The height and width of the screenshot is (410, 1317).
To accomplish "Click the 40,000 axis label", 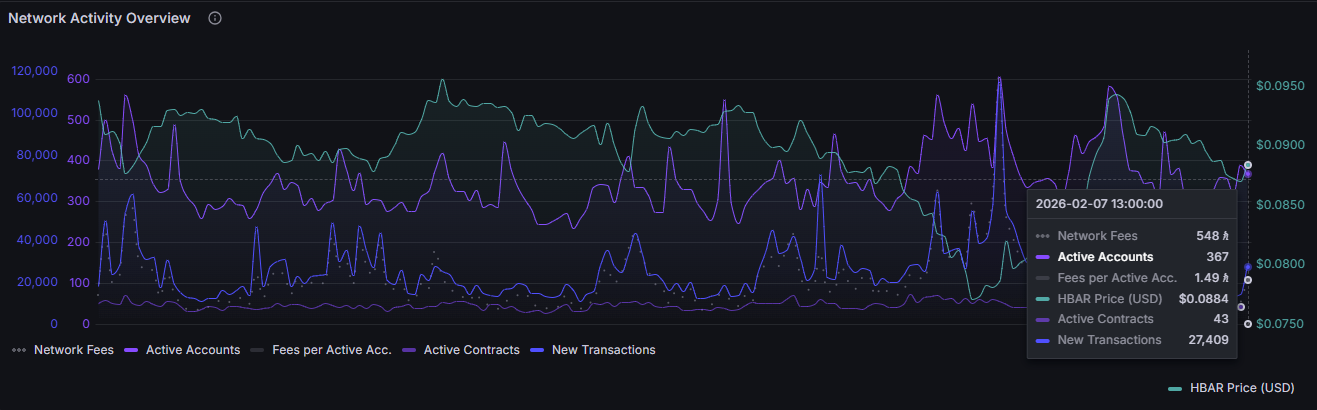I will click(38, 240).
